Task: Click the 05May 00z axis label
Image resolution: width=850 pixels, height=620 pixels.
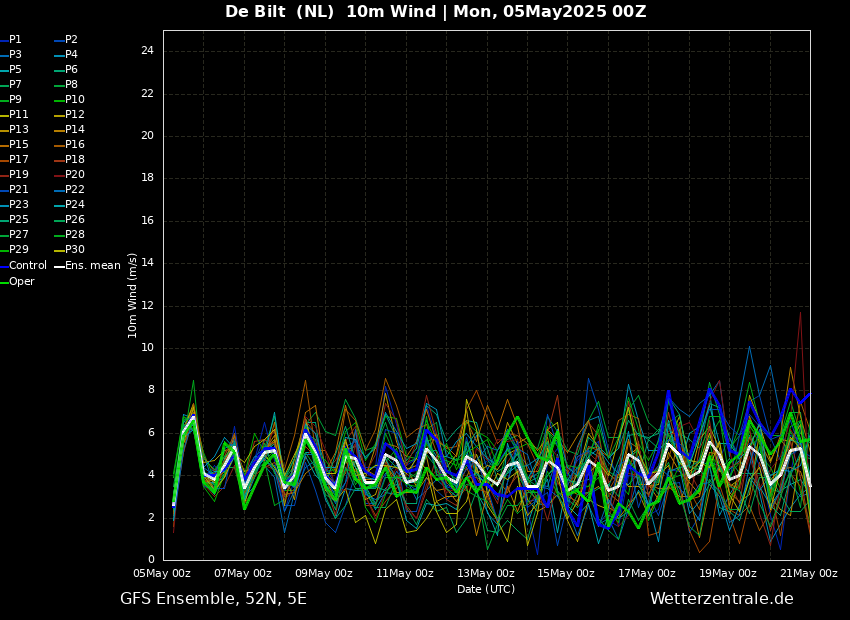Action: click(x=163, y=573)
